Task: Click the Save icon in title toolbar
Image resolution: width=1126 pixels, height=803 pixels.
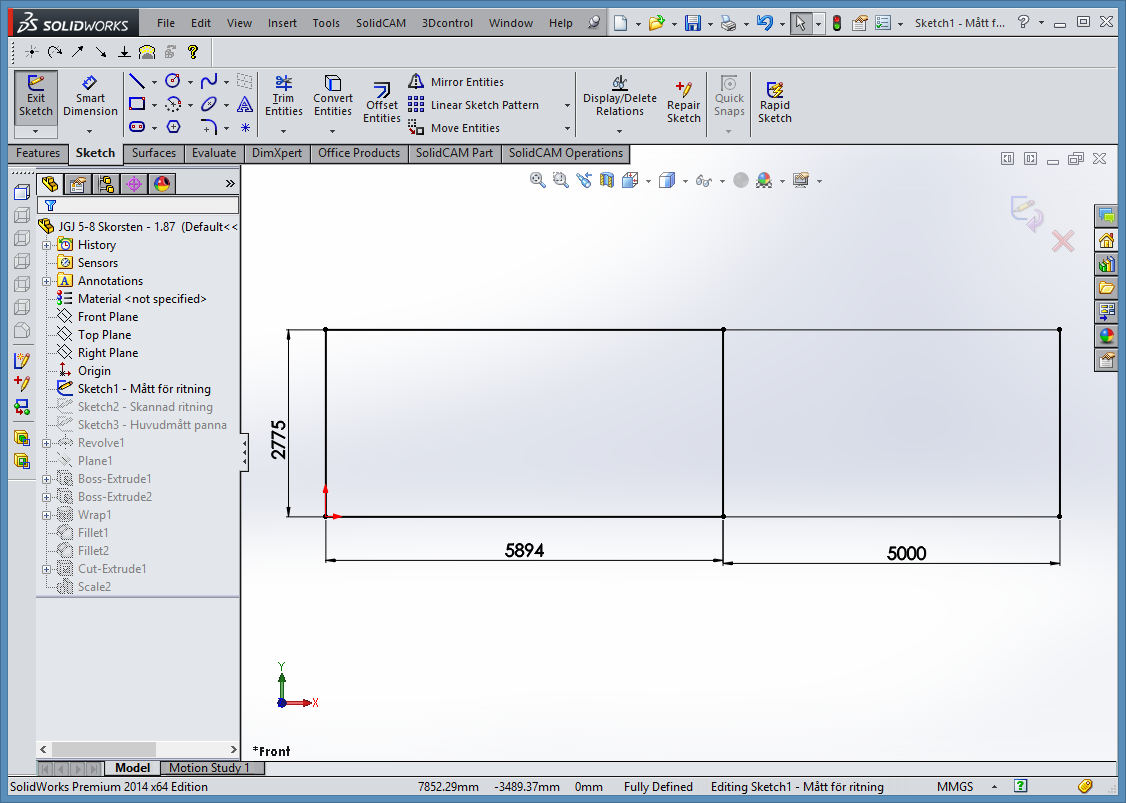Action: click(692, 23)
